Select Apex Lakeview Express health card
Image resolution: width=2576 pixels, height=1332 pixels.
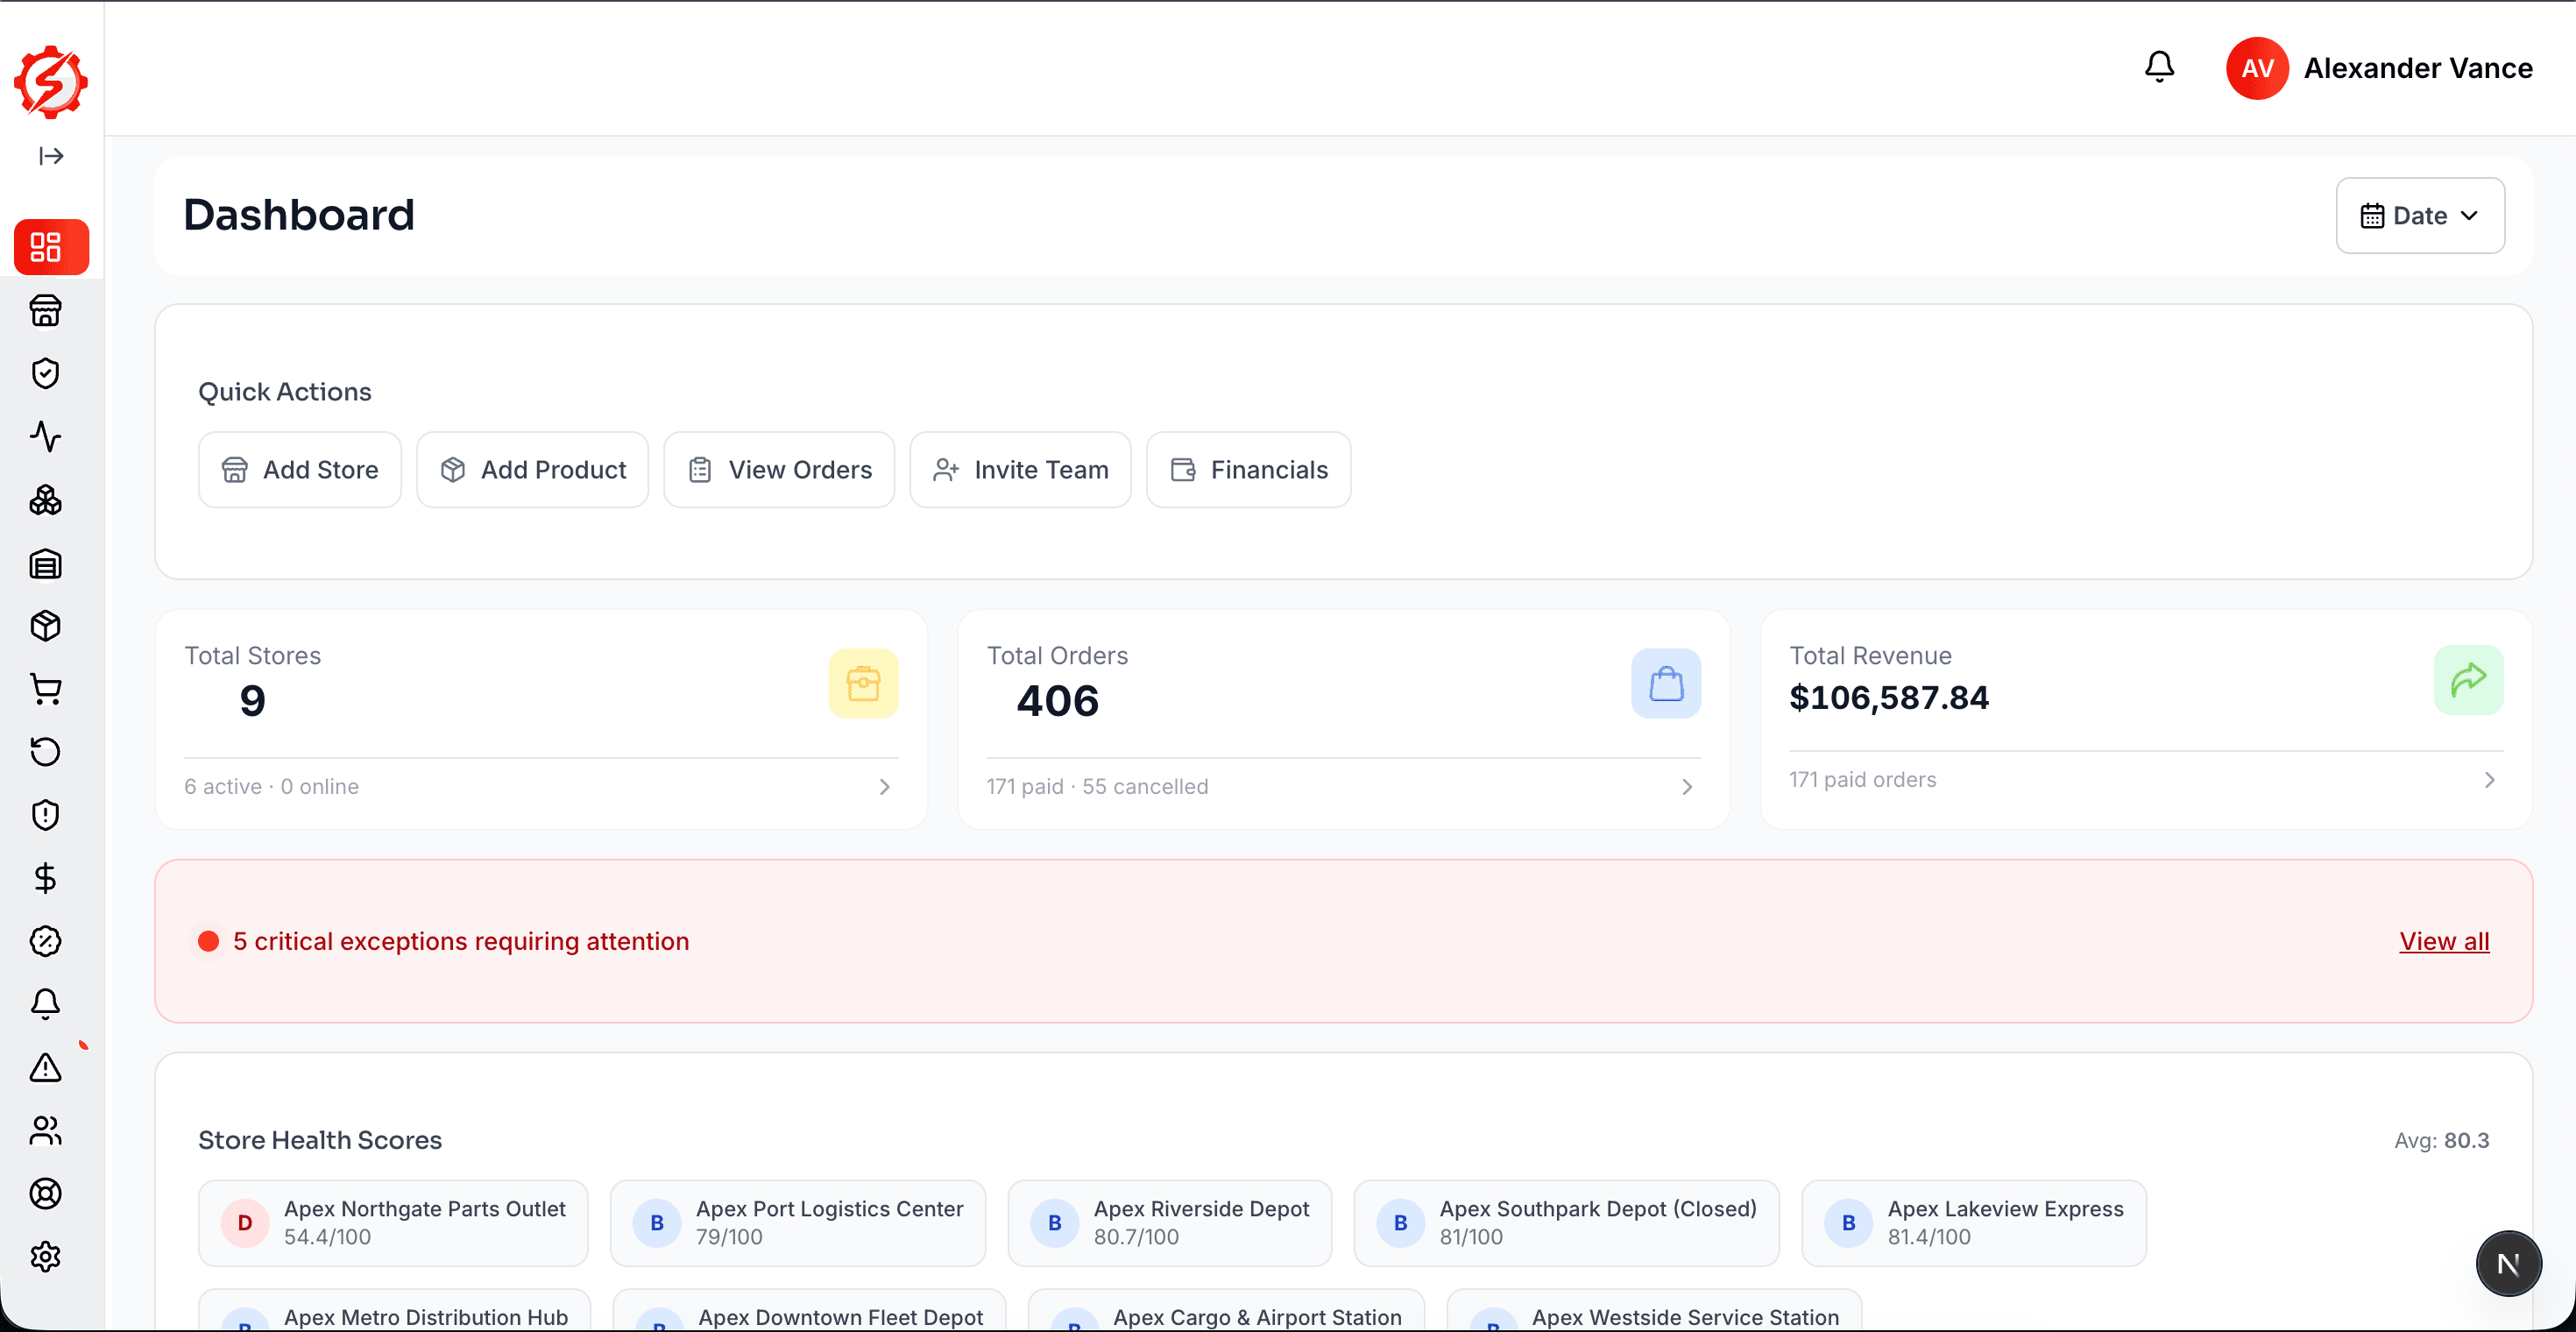point(1974,1223)
